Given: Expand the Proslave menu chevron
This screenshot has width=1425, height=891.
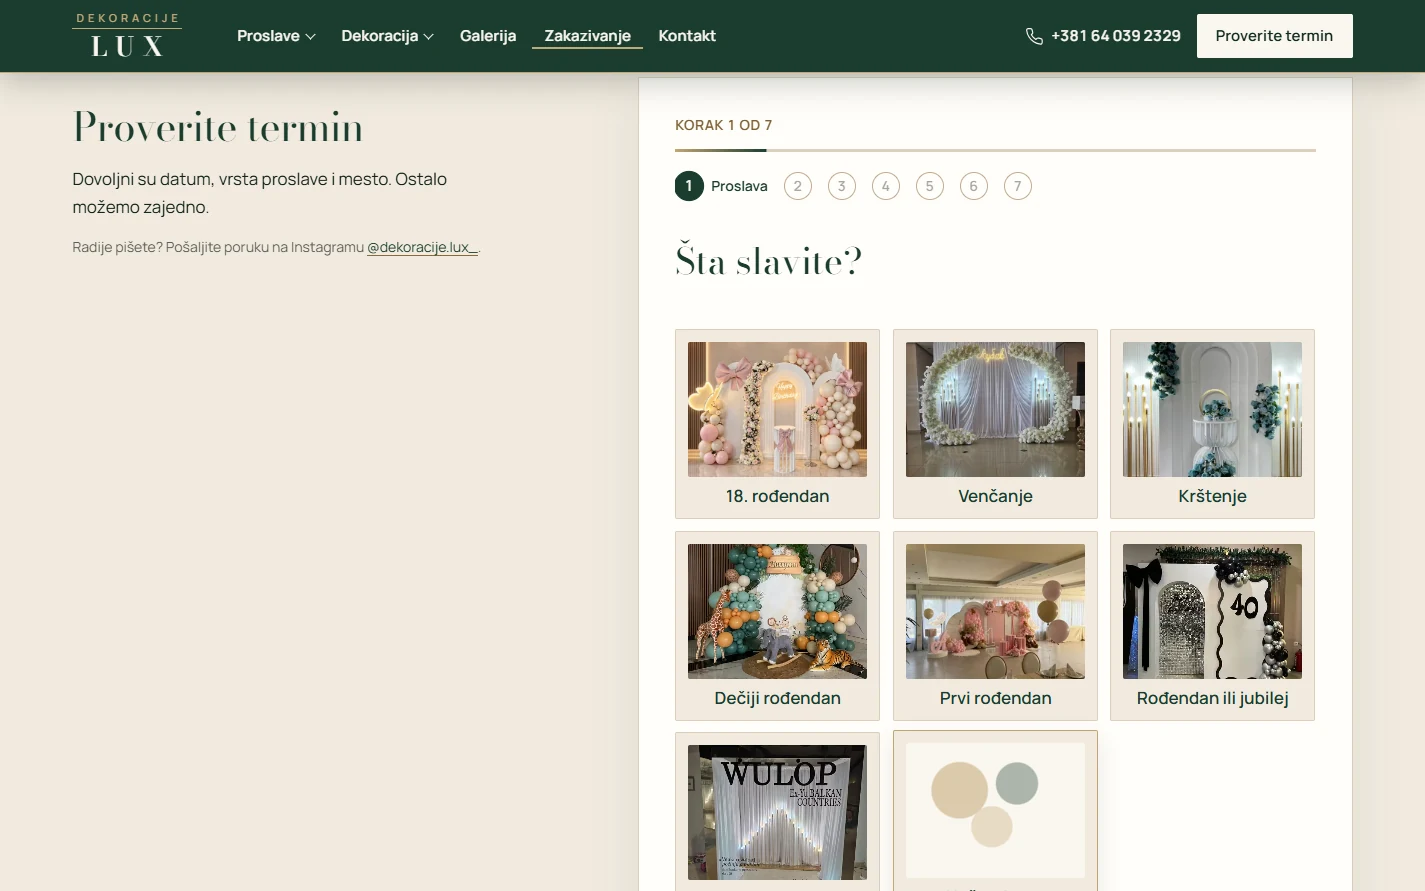Looking at the screenshot, I should click(x=311, y=36).
